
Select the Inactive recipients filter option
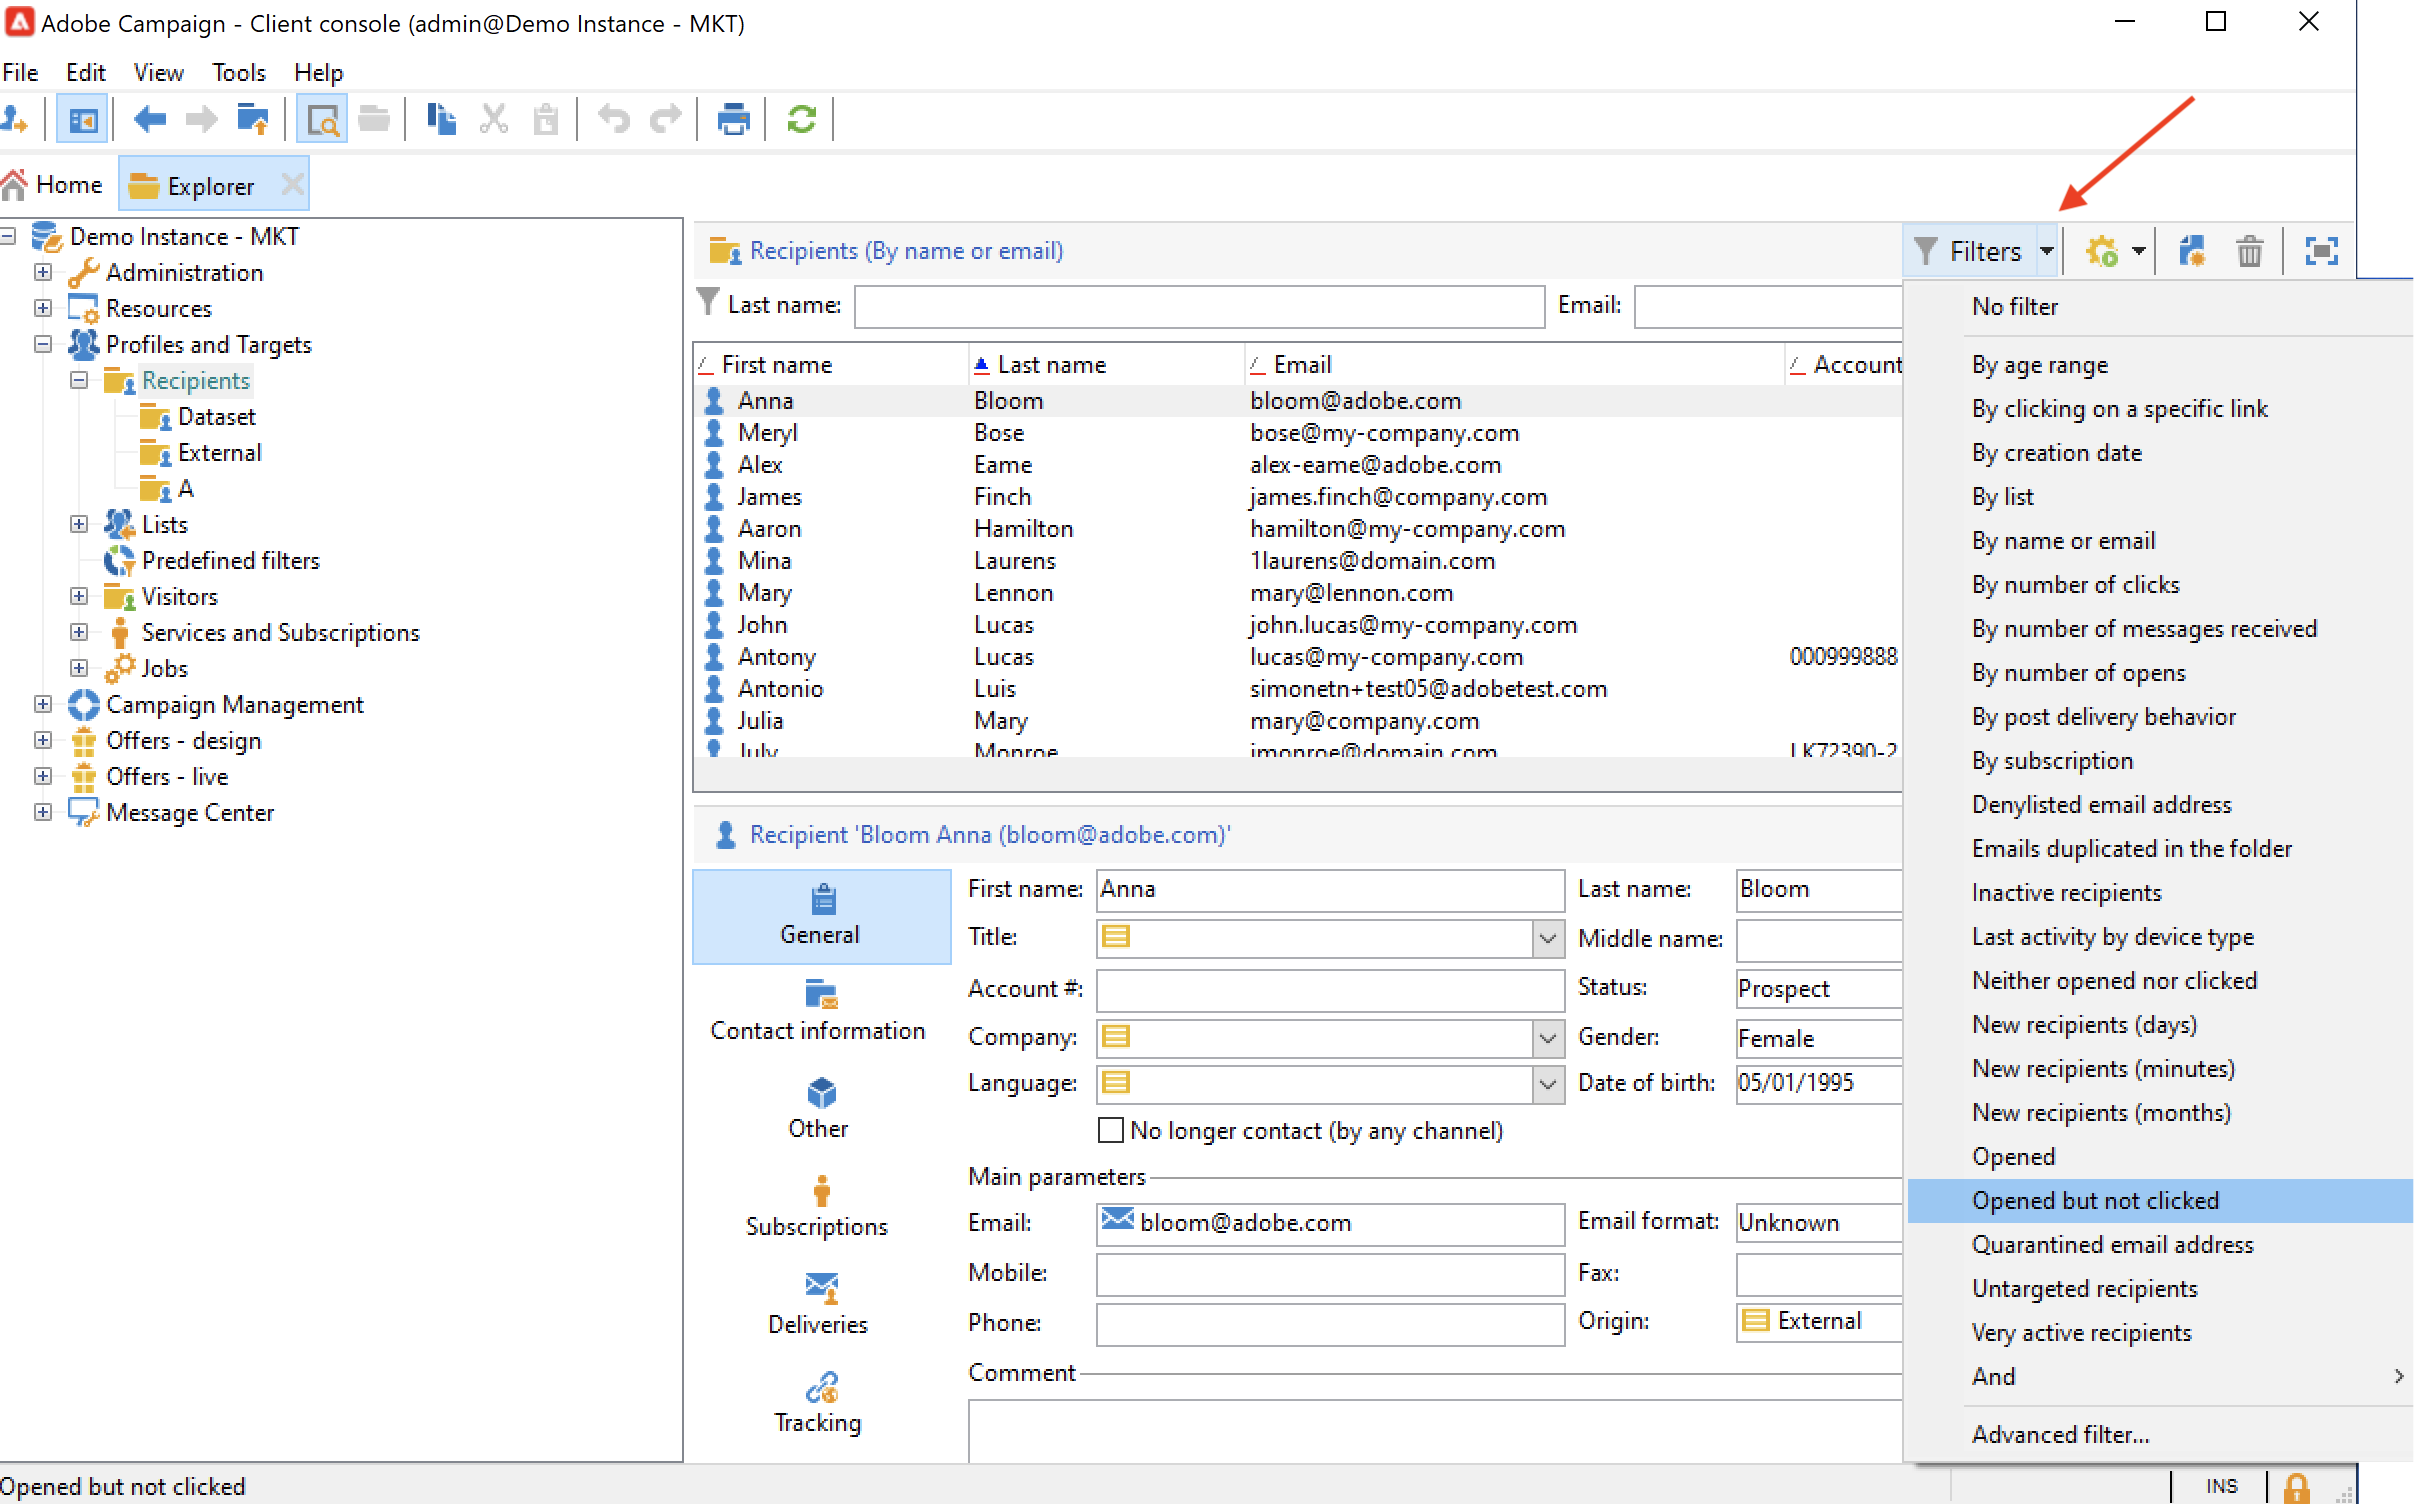(2066, 893)
